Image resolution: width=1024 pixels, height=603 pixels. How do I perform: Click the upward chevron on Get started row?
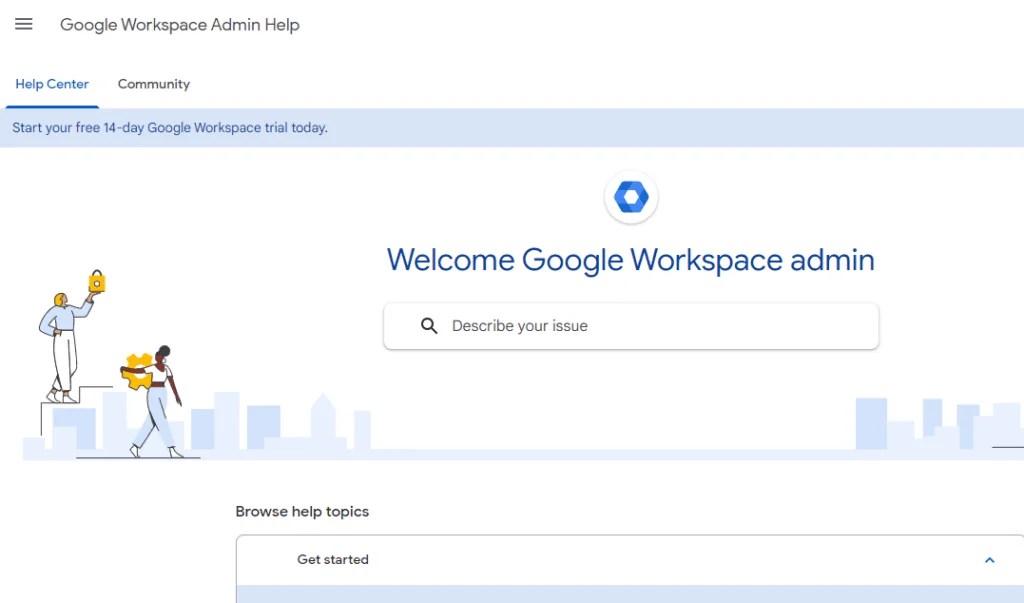(989, 559)
